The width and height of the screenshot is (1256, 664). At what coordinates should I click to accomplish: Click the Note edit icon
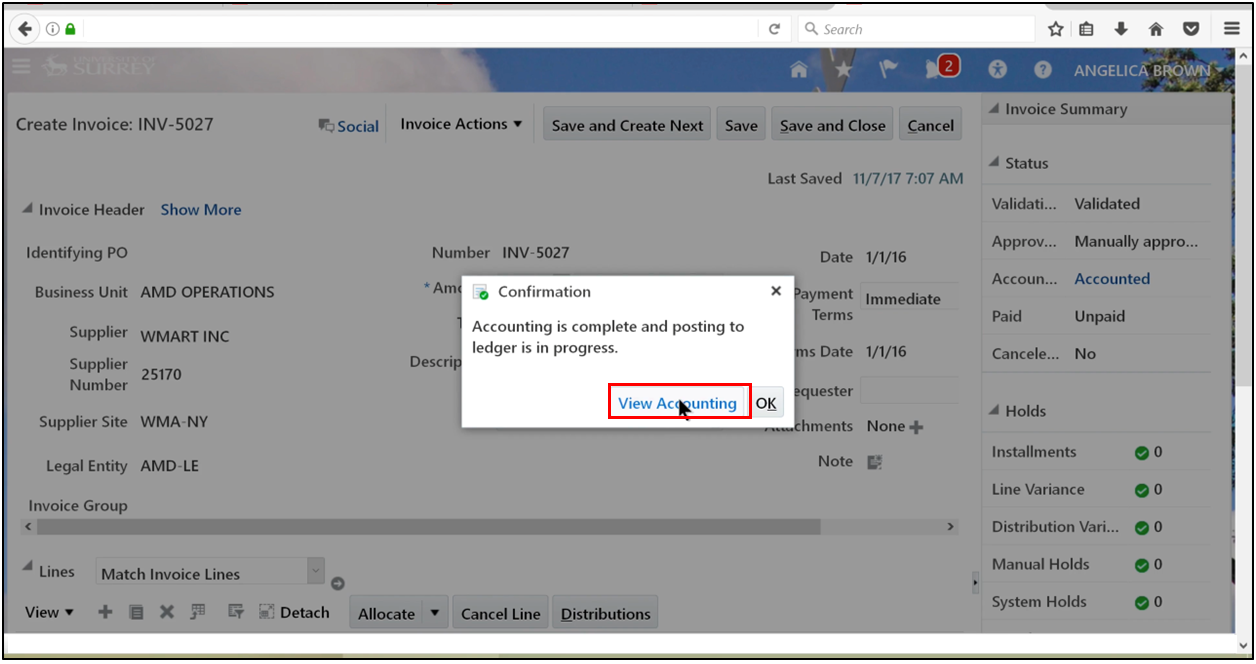(x=874, y=462)
